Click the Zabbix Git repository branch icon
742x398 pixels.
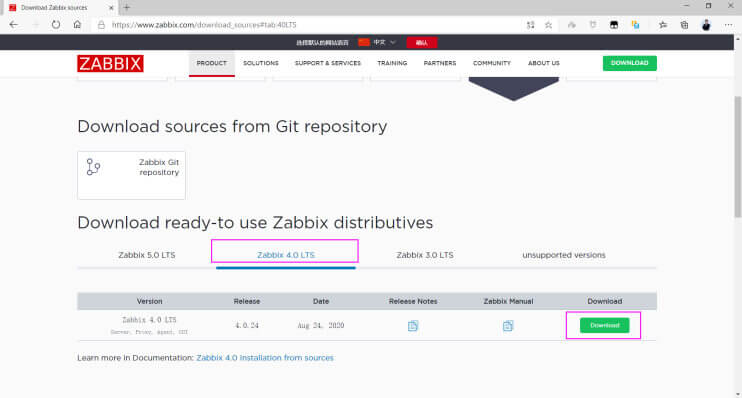(93, 167)
